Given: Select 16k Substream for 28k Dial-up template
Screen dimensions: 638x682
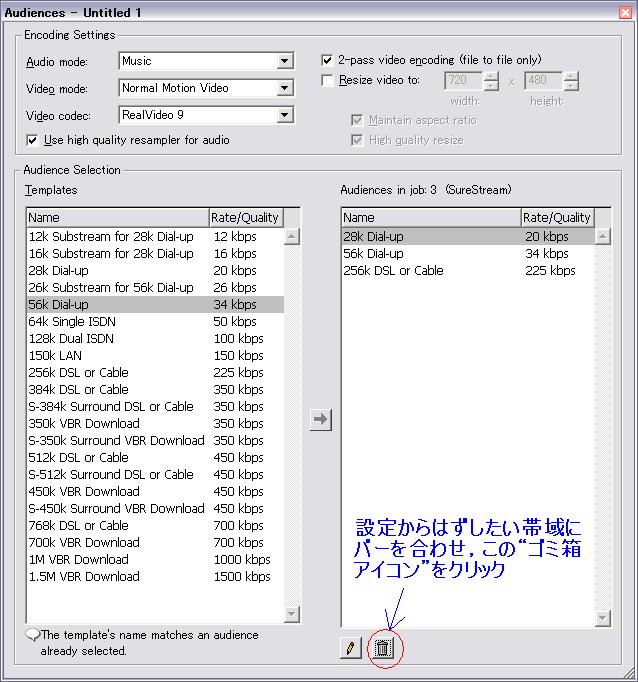Looking at the screenshot, I should 155,254.
